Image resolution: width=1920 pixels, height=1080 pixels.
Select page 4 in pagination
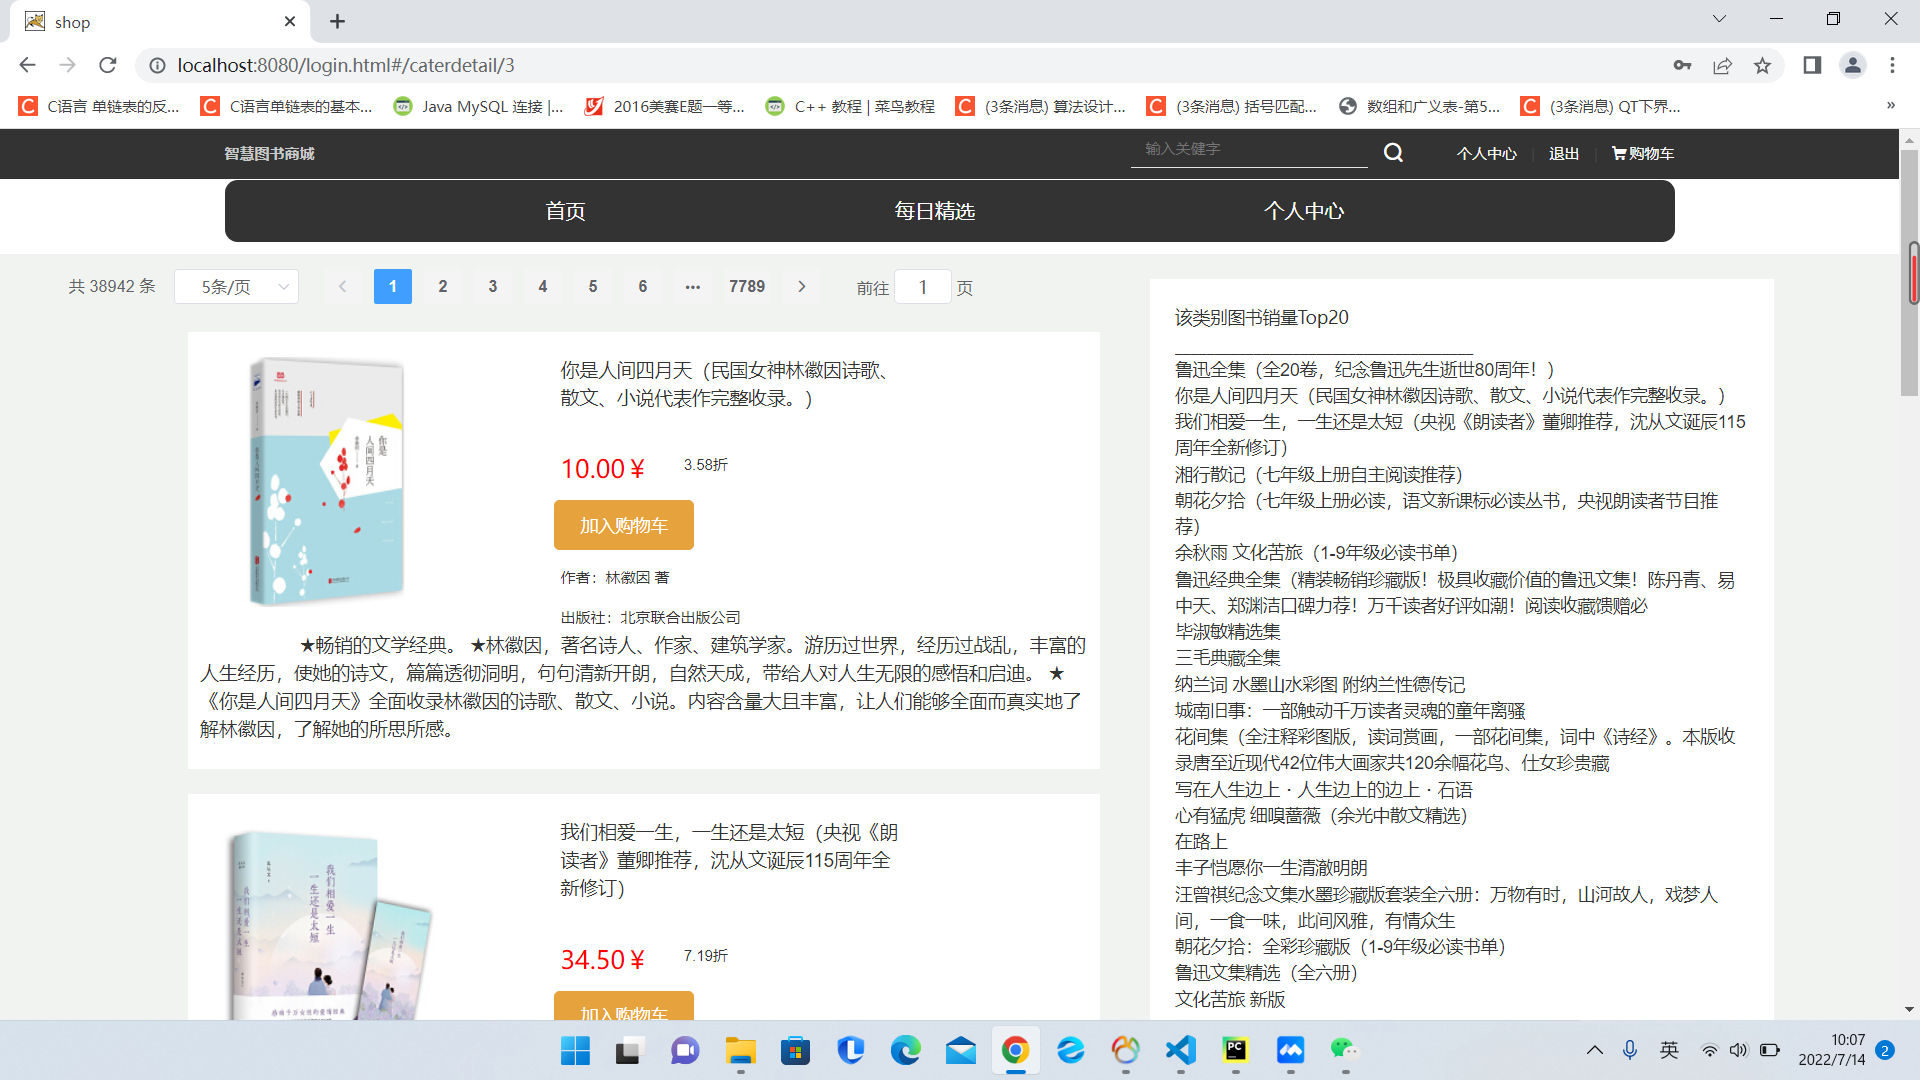(x=543, y=287)
